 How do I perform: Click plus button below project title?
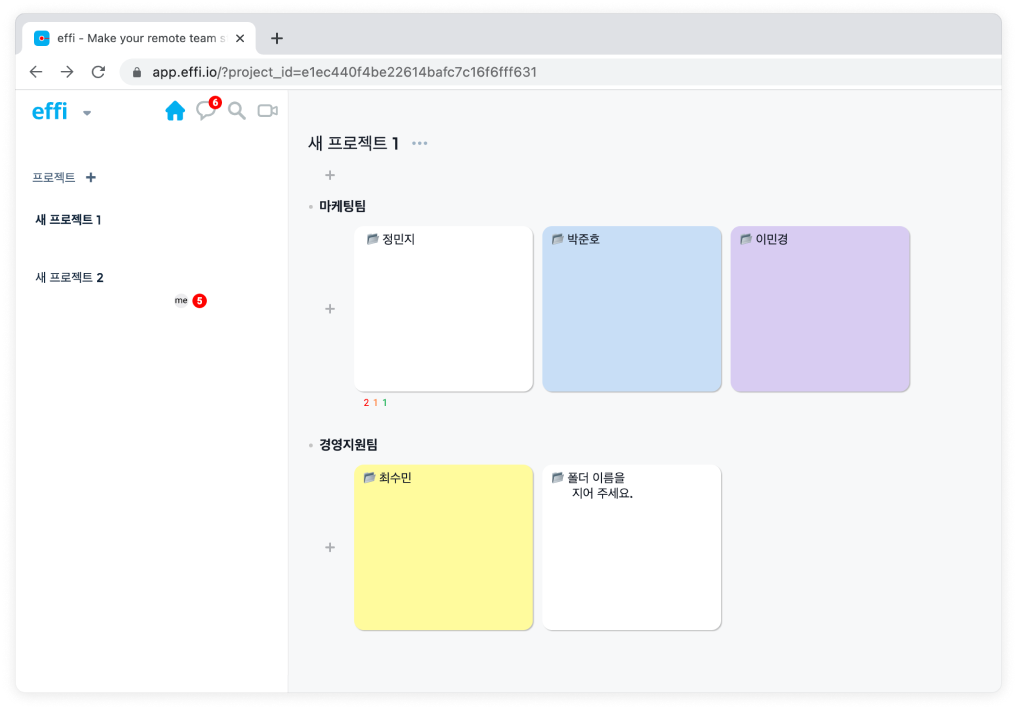point(330,176)
